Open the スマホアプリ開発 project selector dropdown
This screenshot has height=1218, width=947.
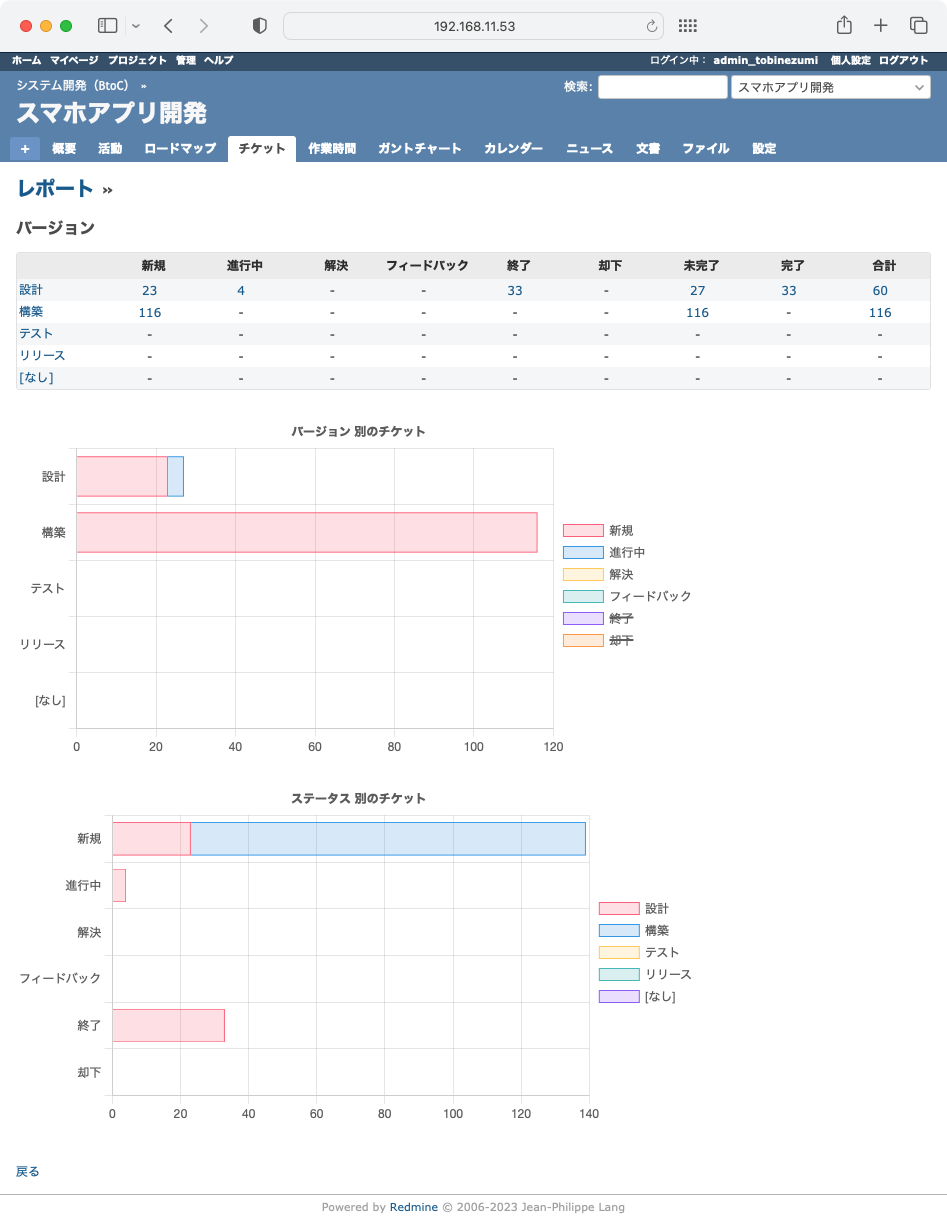pyautogui.click(x=831, y=87)
